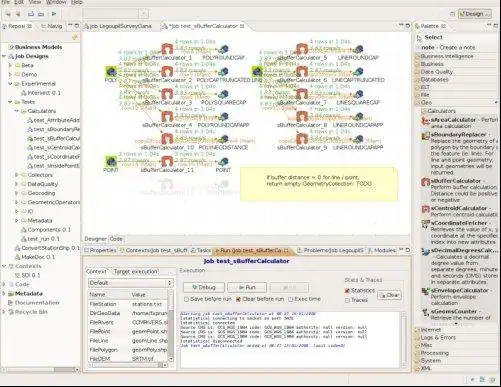Collapse the Experimental folder
Screen dimensions: 501x387
pyautogui.click(x=10, y=84)
